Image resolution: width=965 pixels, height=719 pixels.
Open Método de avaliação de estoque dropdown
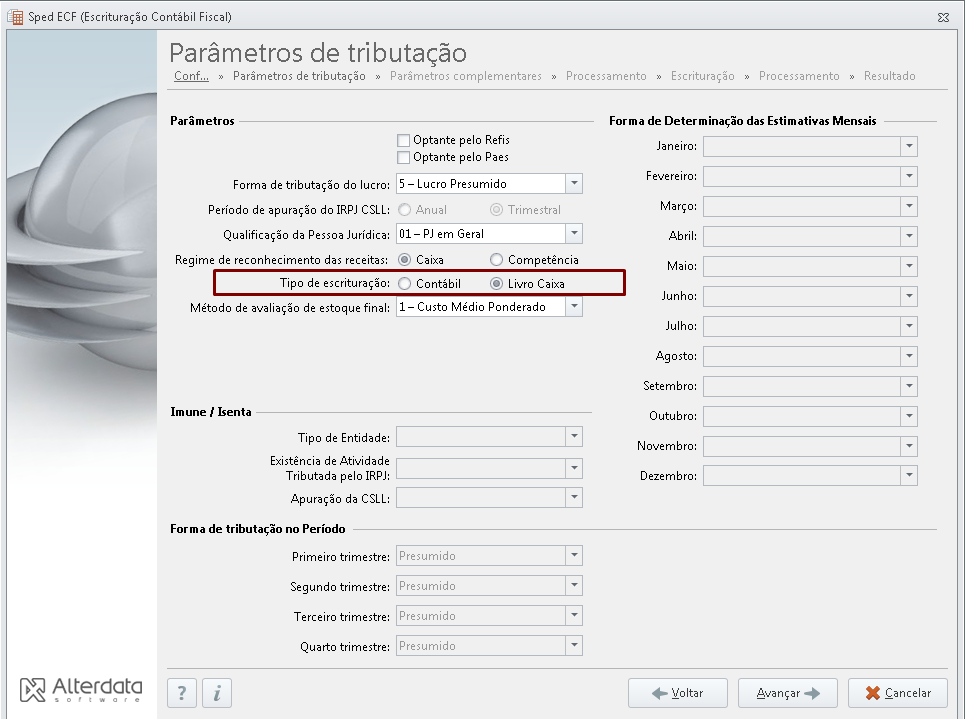click(x=574, y=307)
